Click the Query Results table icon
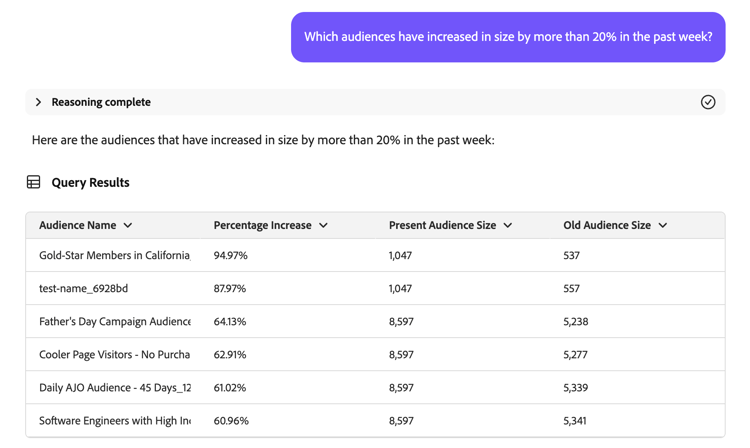 click(x=34, y=183)
